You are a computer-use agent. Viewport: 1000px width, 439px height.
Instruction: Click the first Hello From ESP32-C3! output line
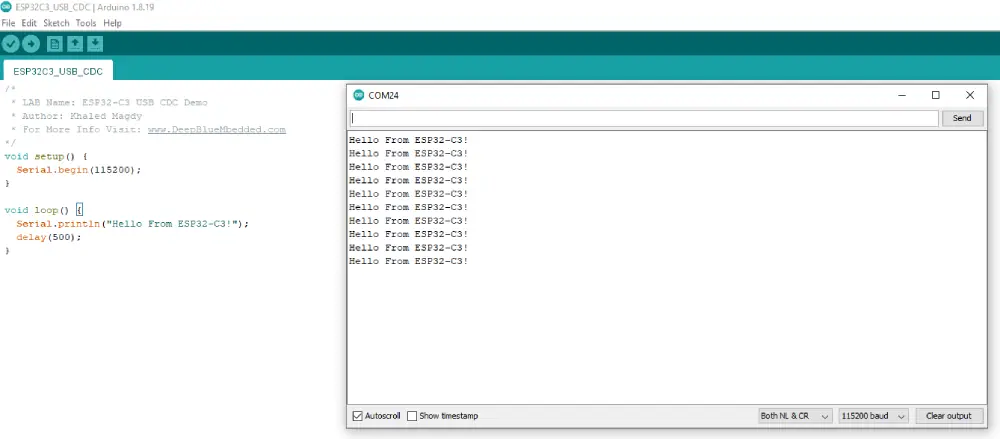[x=409, y=140]
